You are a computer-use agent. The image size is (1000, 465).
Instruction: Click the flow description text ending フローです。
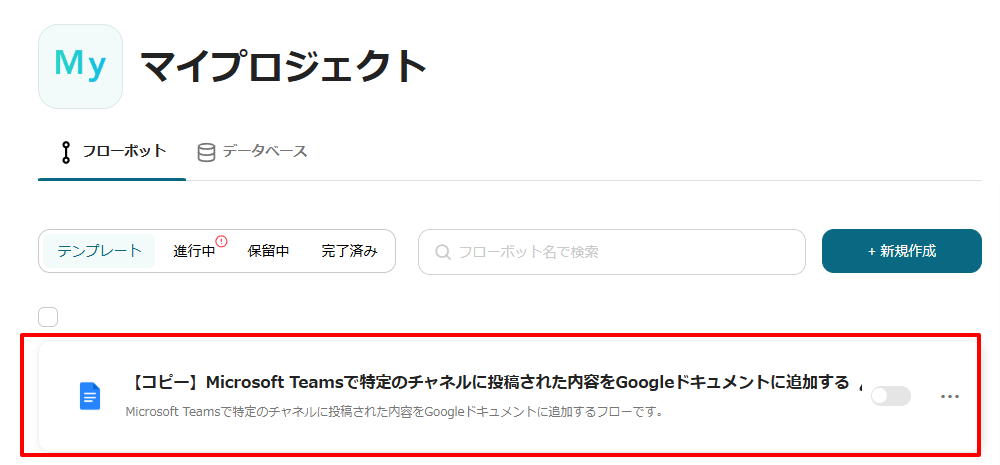(395, 411)
